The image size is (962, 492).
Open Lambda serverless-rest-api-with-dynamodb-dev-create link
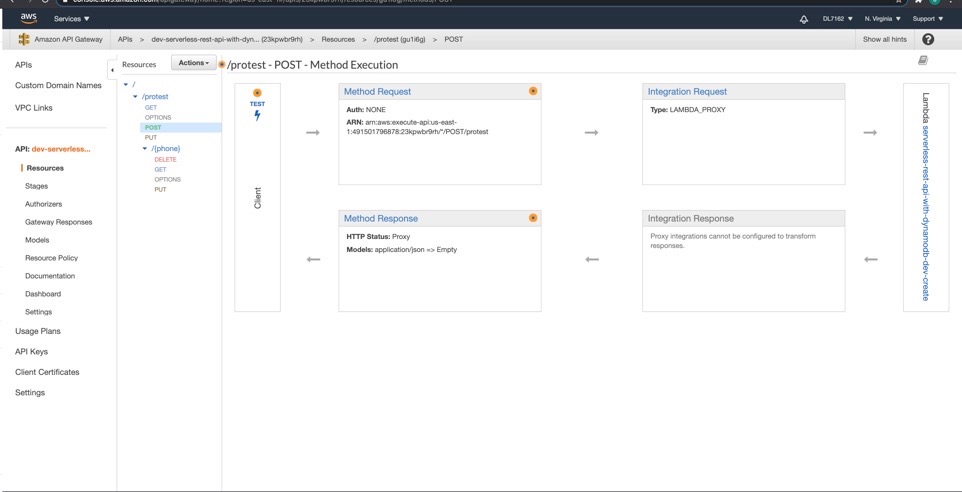926,212
